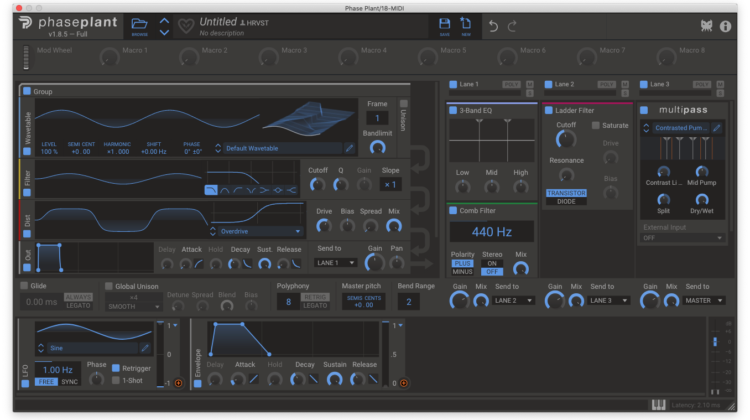
Task: Select low-pass filter shape icon
Action: coord(211,190)
